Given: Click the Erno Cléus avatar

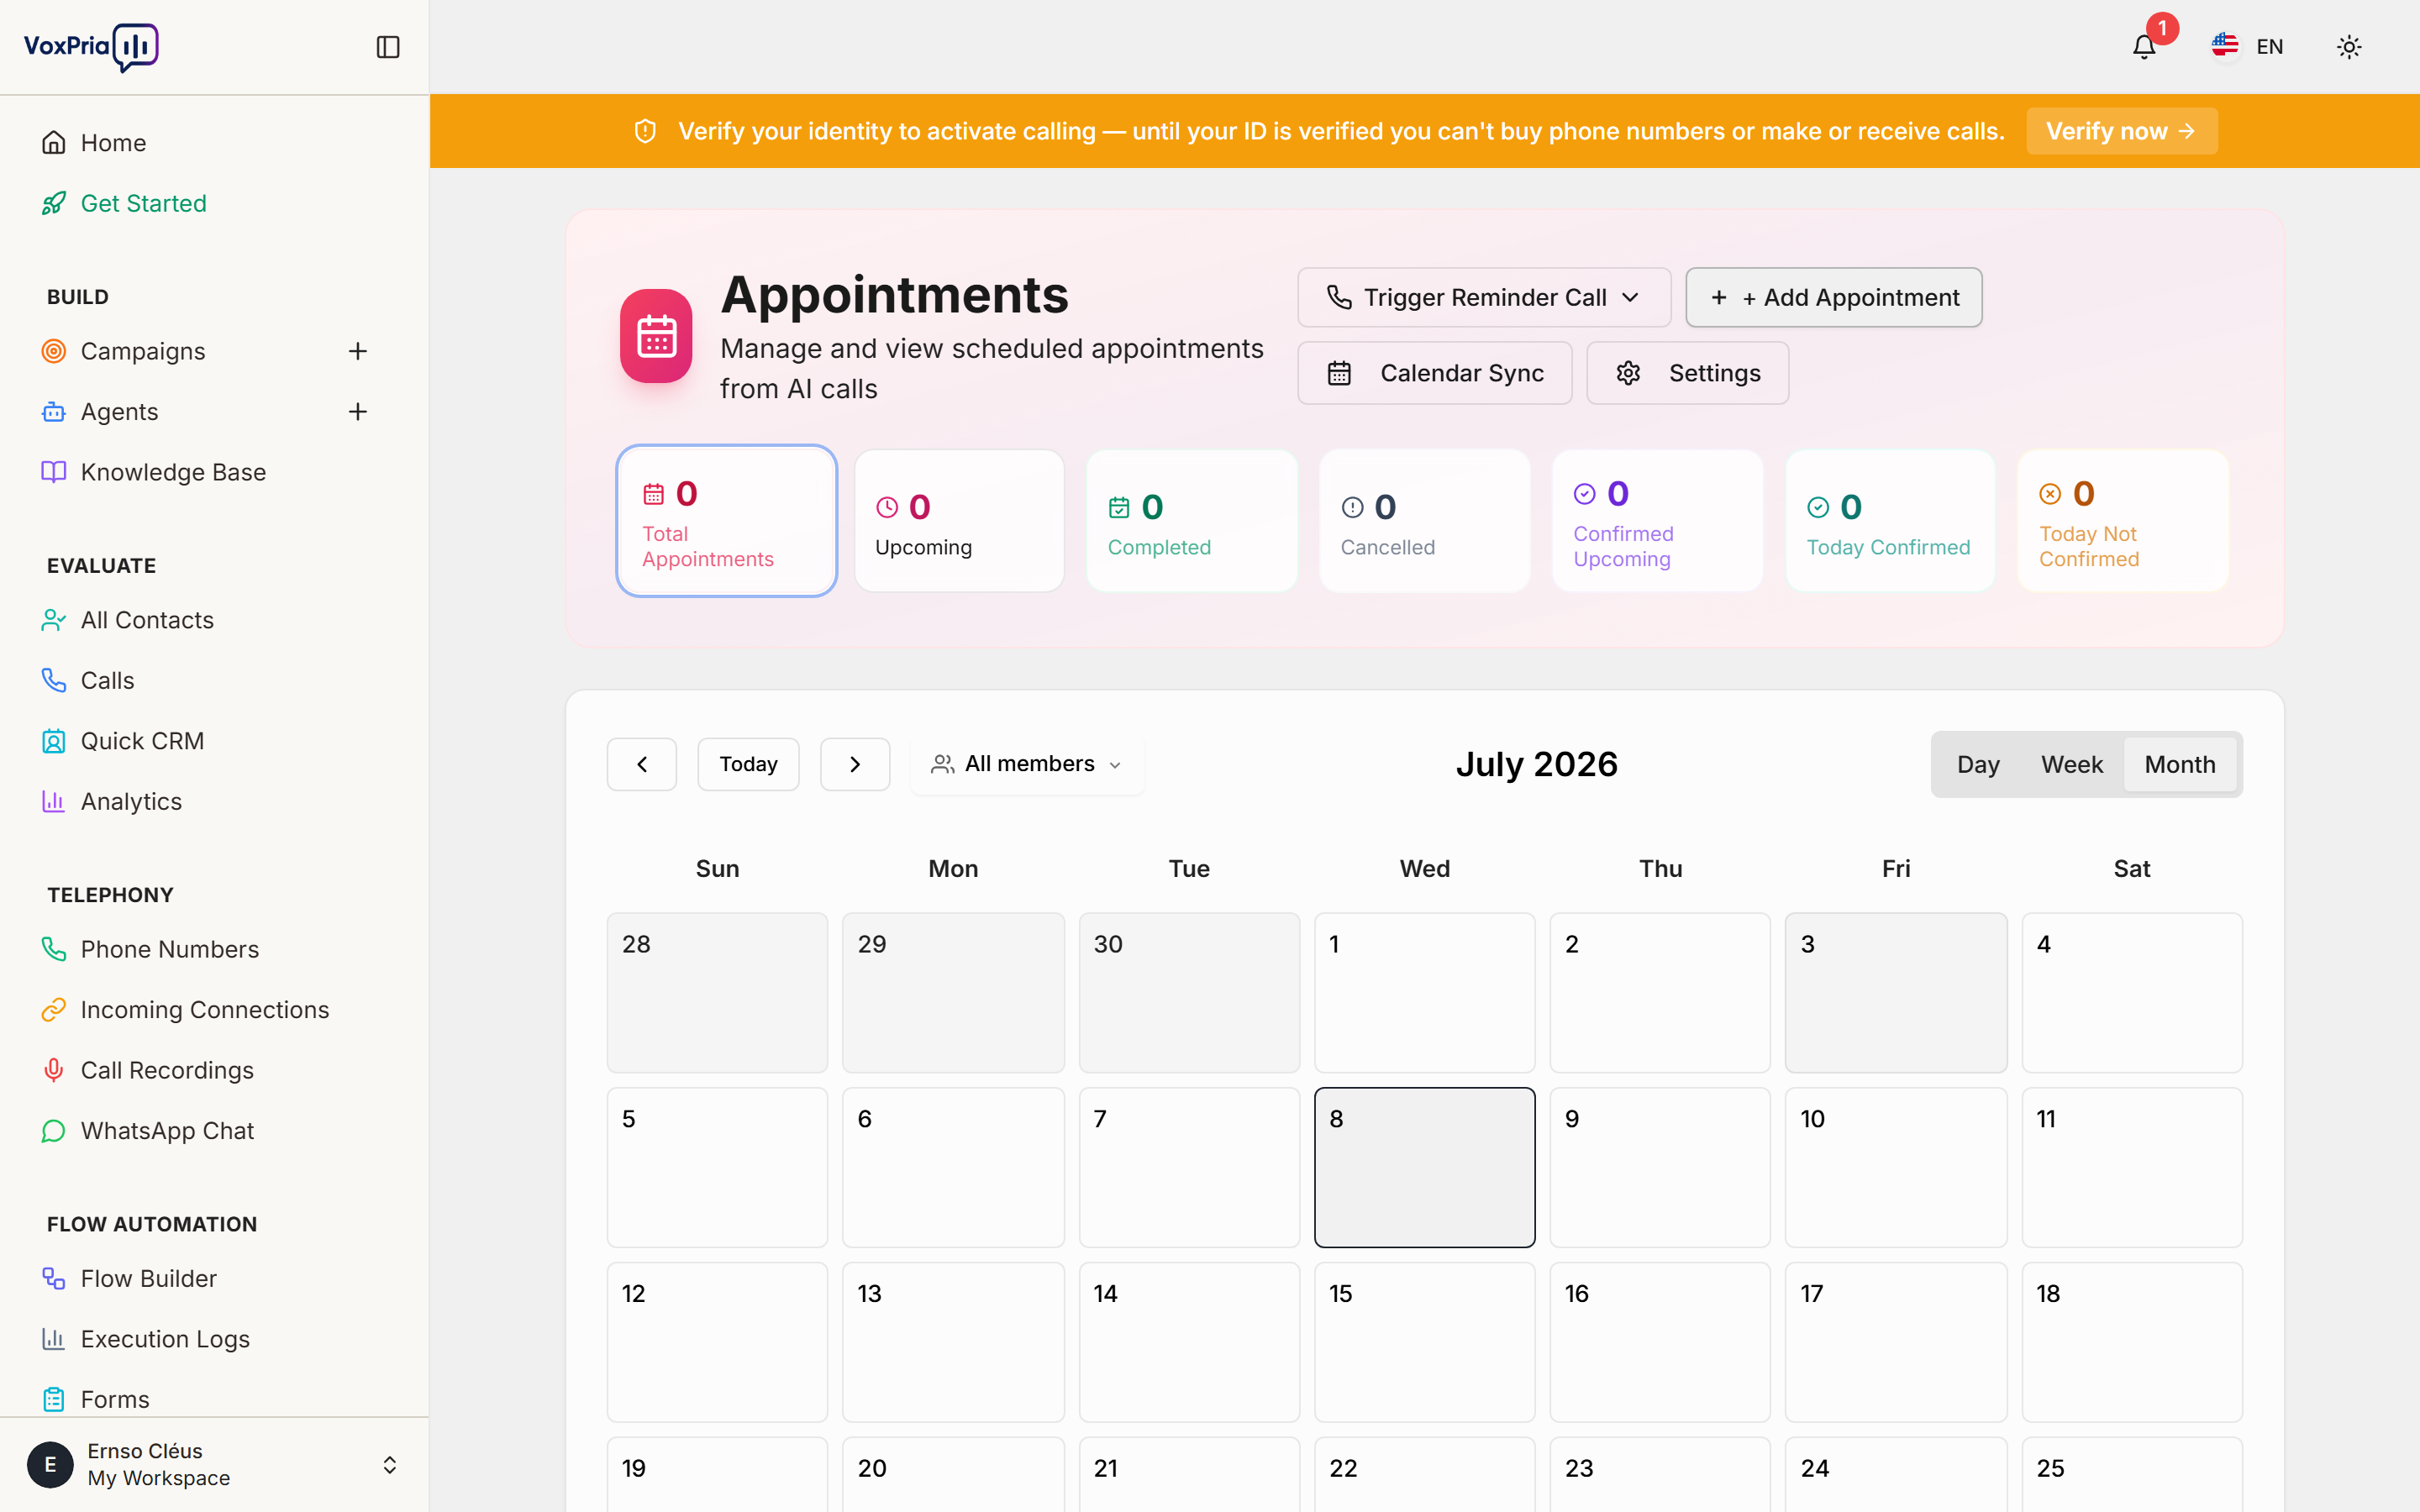Looking at the screenshot, I should click(50, 1465).
